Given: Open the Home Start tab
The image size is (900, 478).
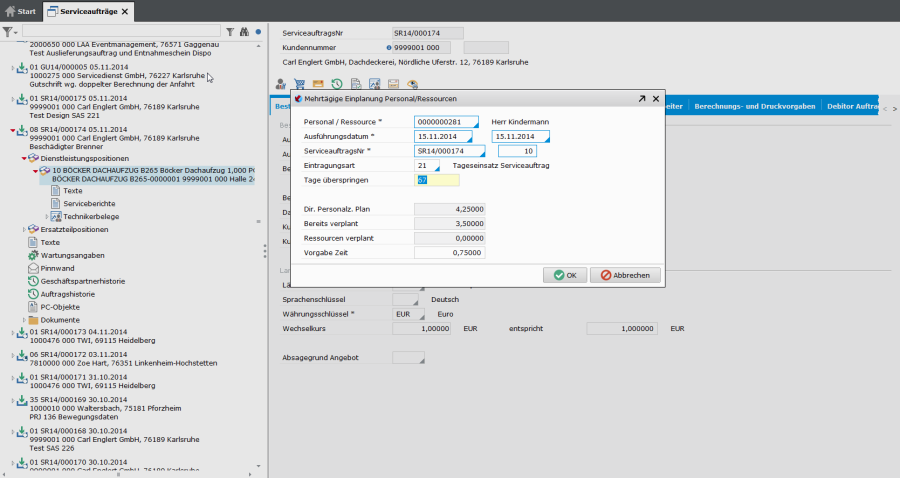Looking at the screenshot, I should click(20, 10).
